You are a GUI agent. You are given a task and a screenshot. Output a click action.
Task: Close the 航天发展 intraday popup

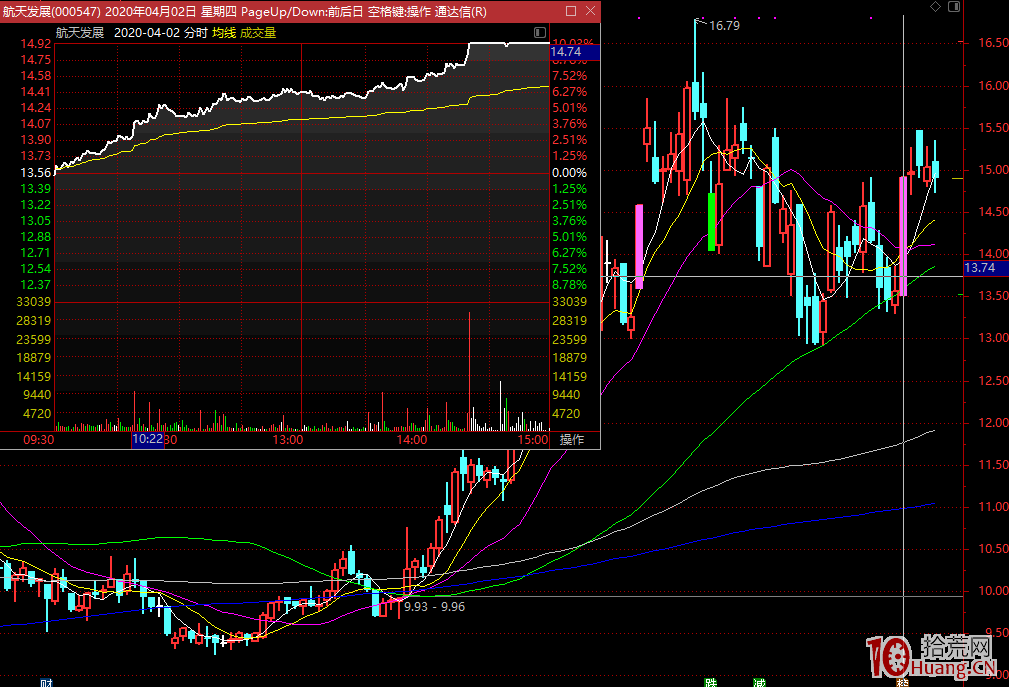pyautogui.click(x=588, y=11)
